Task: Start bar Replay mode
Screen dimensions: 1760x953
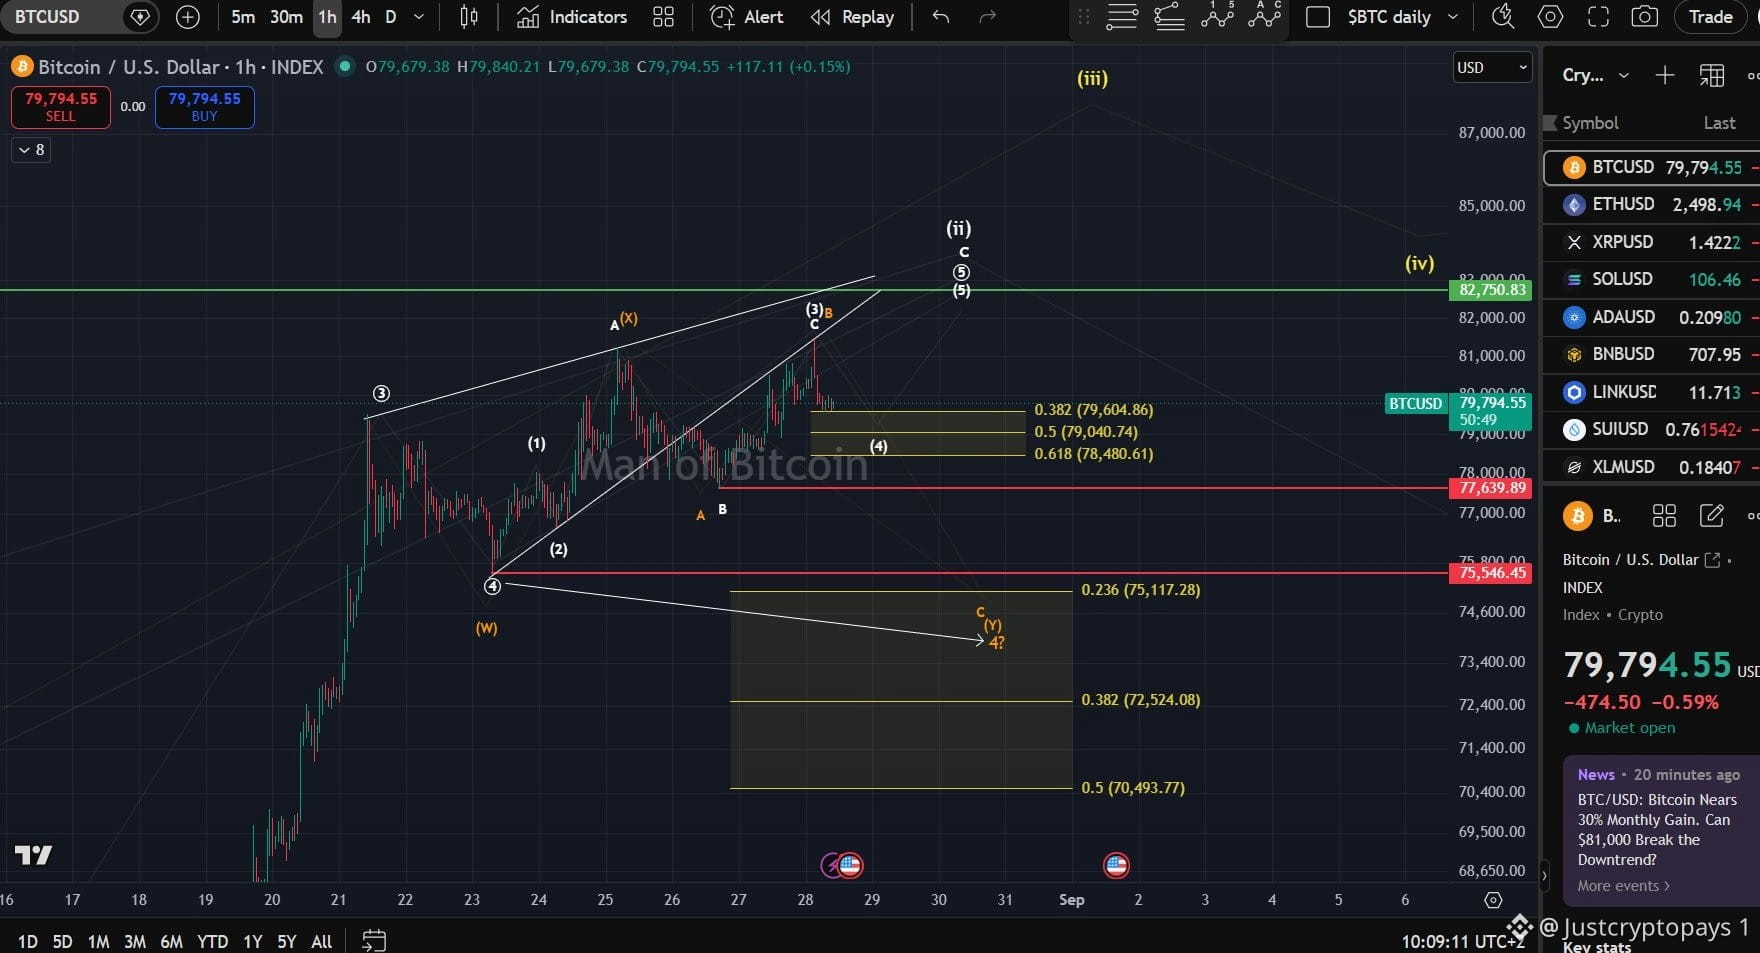Action: tap(852, 17)
